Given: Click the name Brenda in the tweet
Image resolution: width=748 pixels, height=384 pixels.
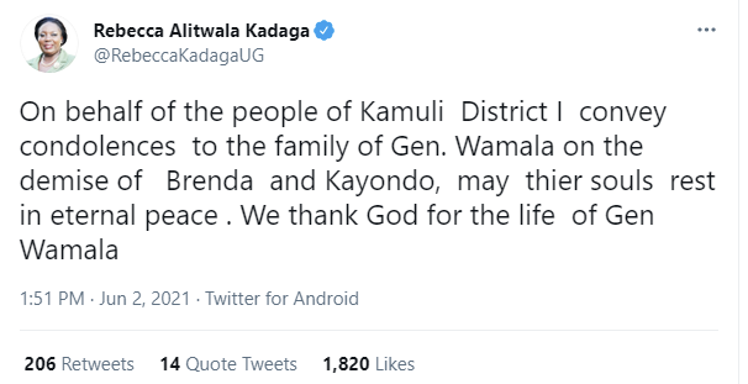Looking at the screenshot, I should [x=209, y=181].
